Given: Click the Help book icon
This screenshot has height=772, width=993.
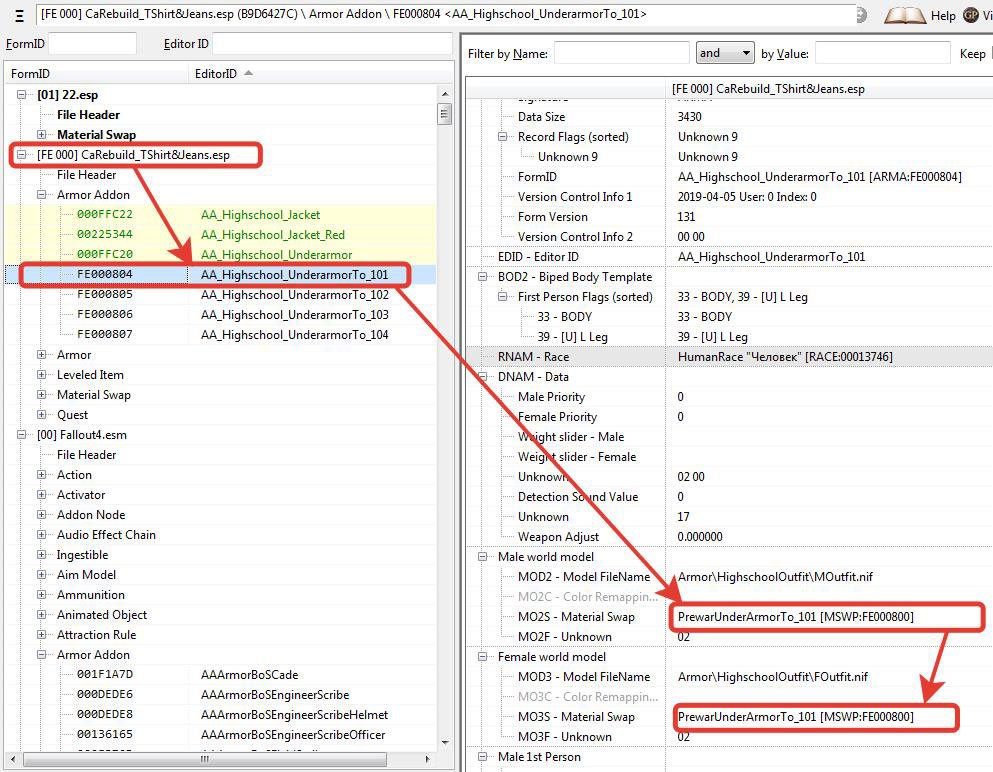Looking at the screenshot, I should 904,15.
